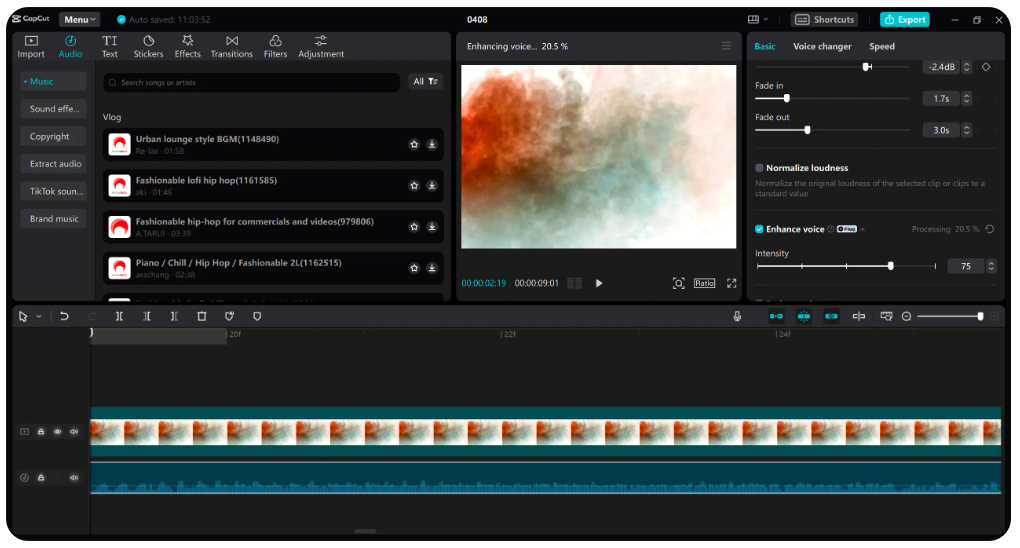Play the preview video
1020x548 pixels.
pyautogui.click(x=599, y=283)
